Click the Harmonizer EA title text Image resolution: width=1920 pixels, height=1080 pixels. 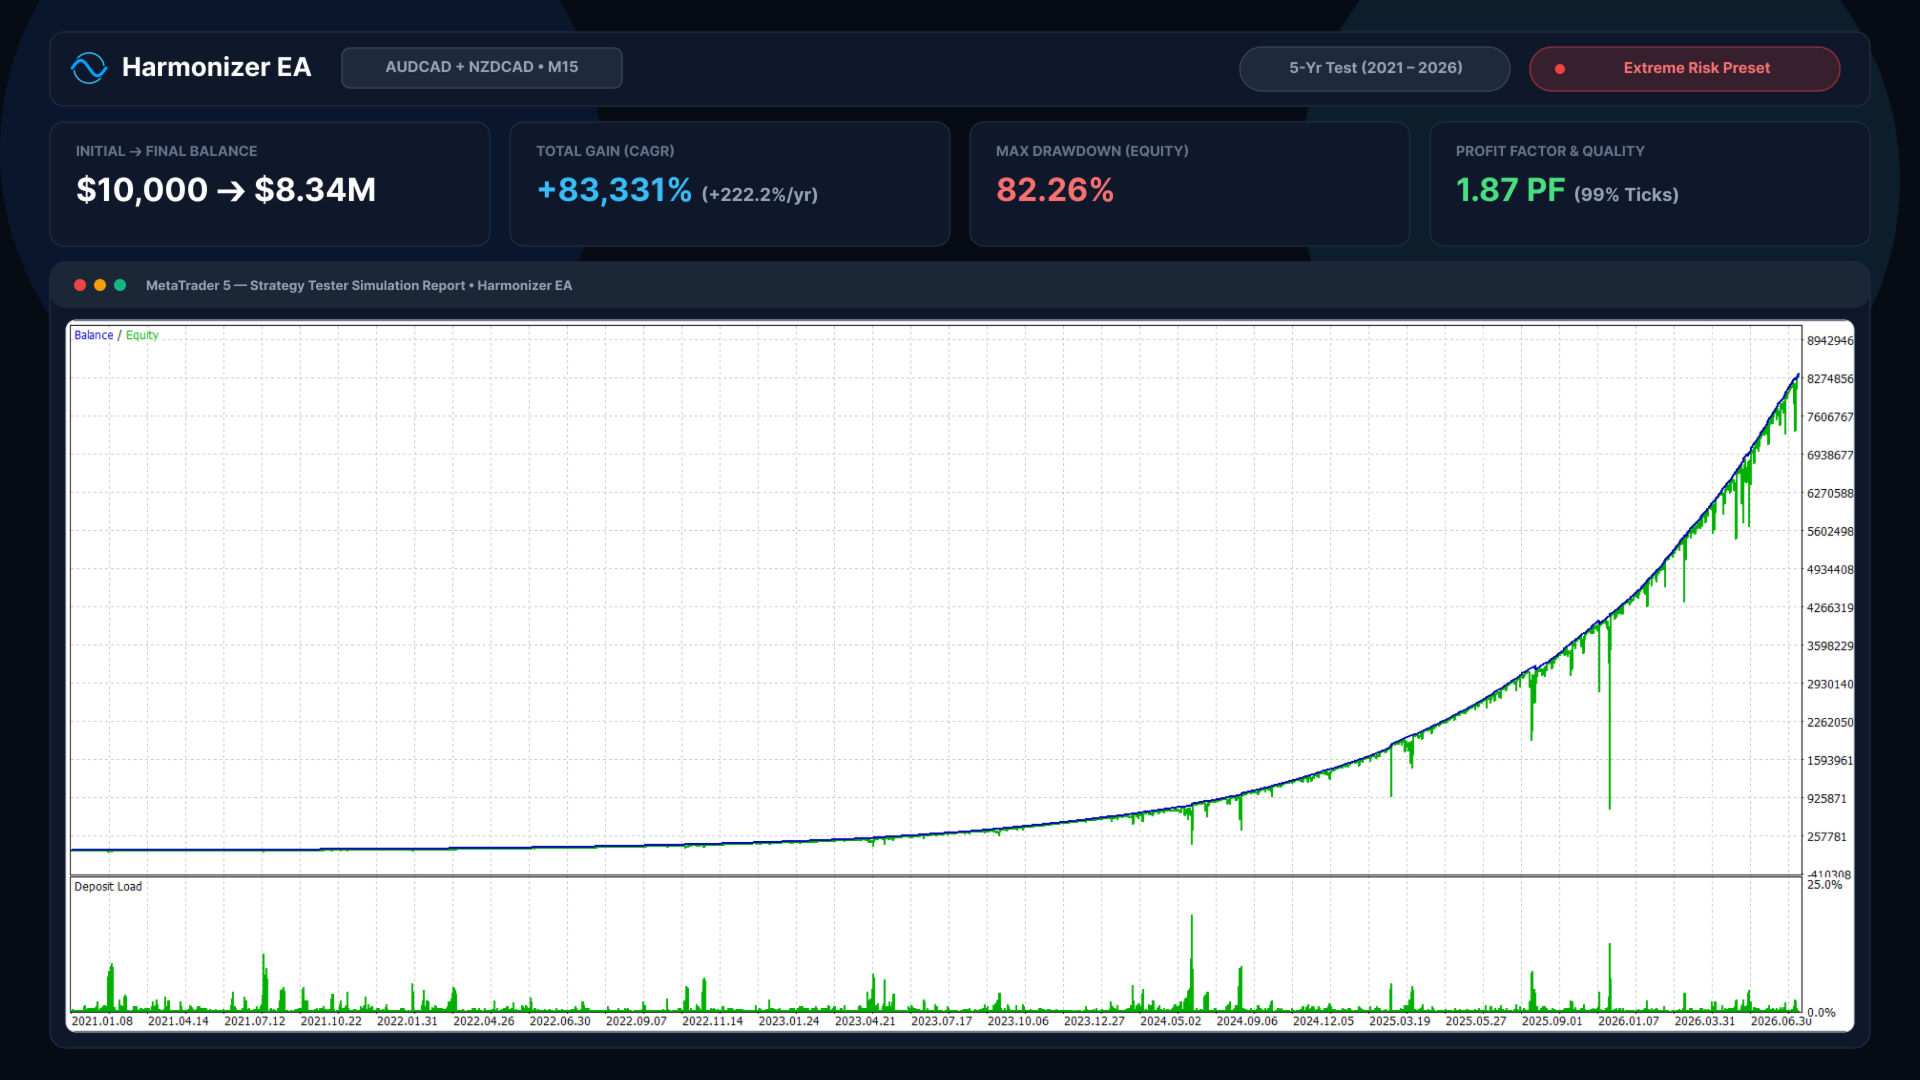[216, 67]
